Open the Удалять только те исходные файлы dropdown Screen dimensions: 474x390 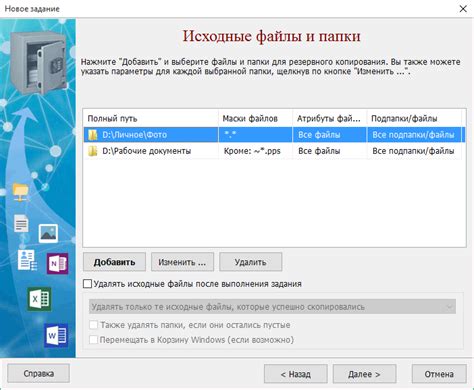pyautogui.click(x=272, y=307)
